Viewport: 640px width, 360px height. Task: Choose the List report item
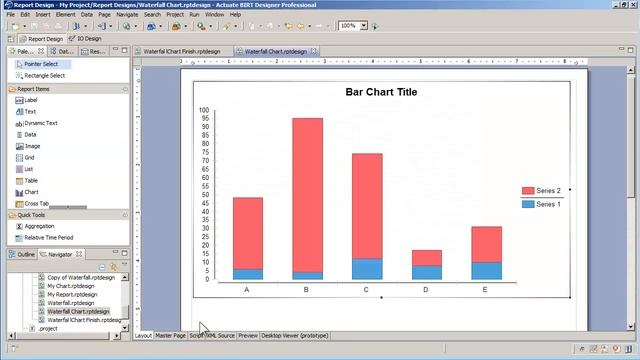24,169
